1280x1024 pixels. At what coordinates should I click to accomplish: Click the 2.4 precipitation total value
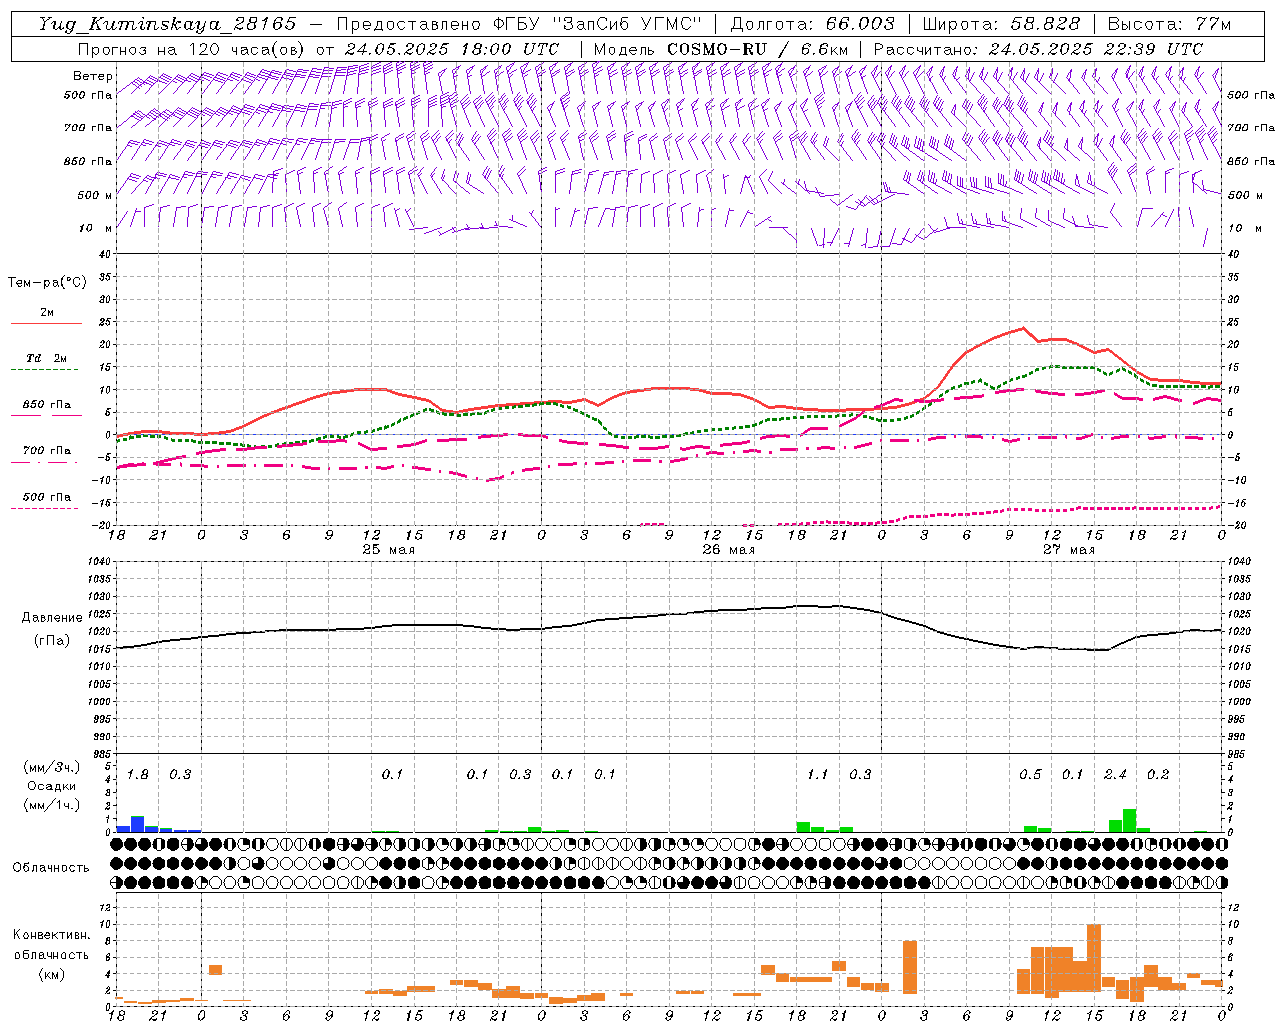[1115, 775]
